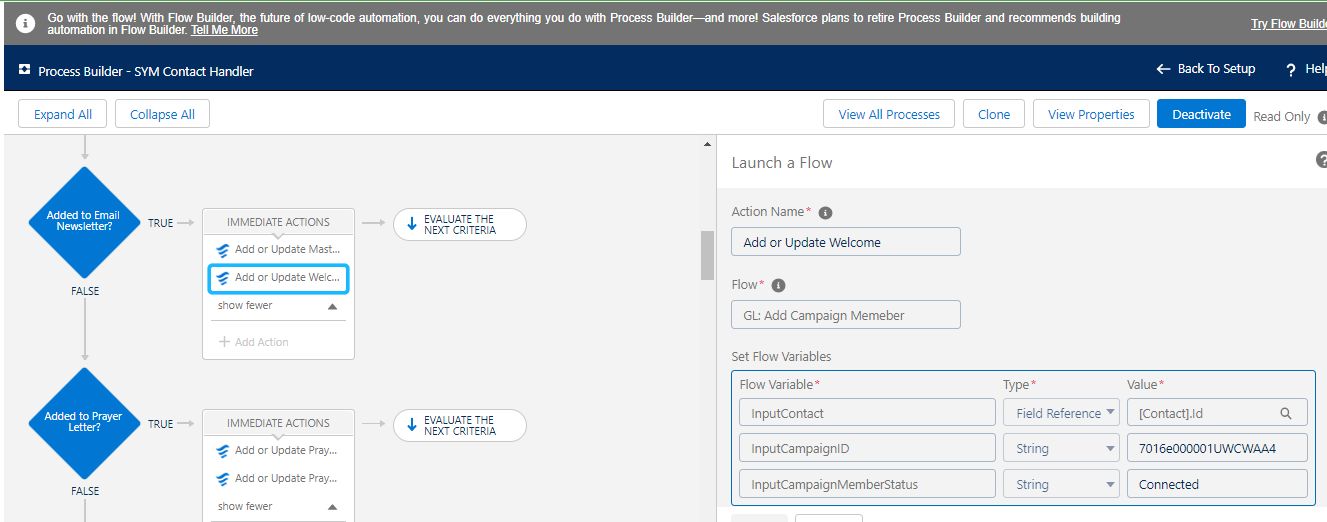Open the Help question mark icon

pos(1291,69)
